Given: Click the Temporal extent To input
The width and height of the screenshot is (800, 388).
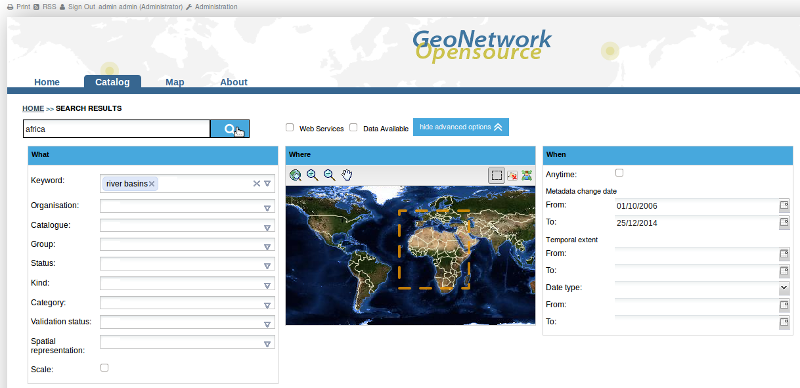Looking at the screenshot, I should [x=697, y=271].
